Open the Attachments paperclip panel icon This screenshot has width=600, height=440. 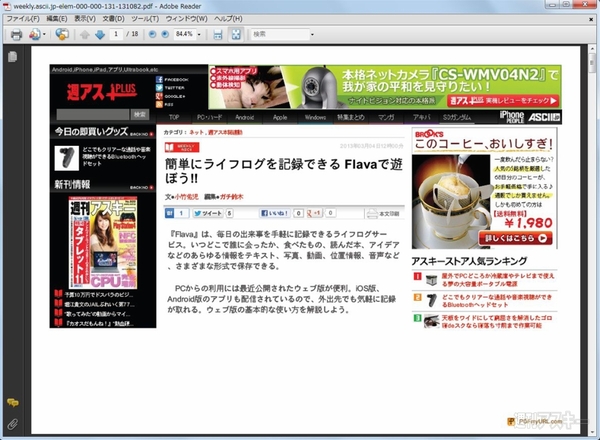[13, 424]
